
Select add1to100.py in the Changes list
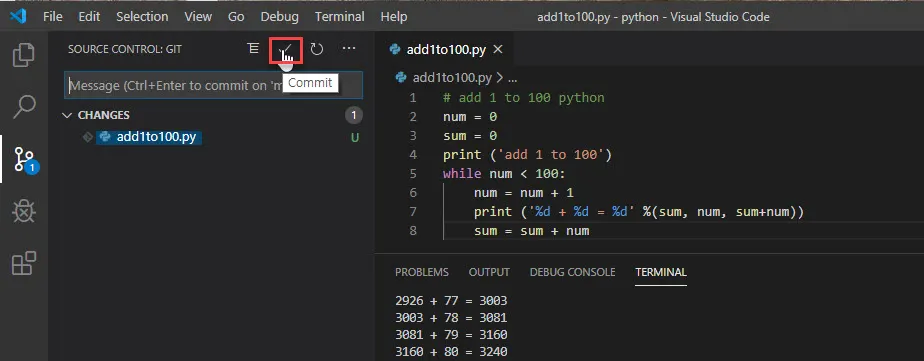coord(156,137)
